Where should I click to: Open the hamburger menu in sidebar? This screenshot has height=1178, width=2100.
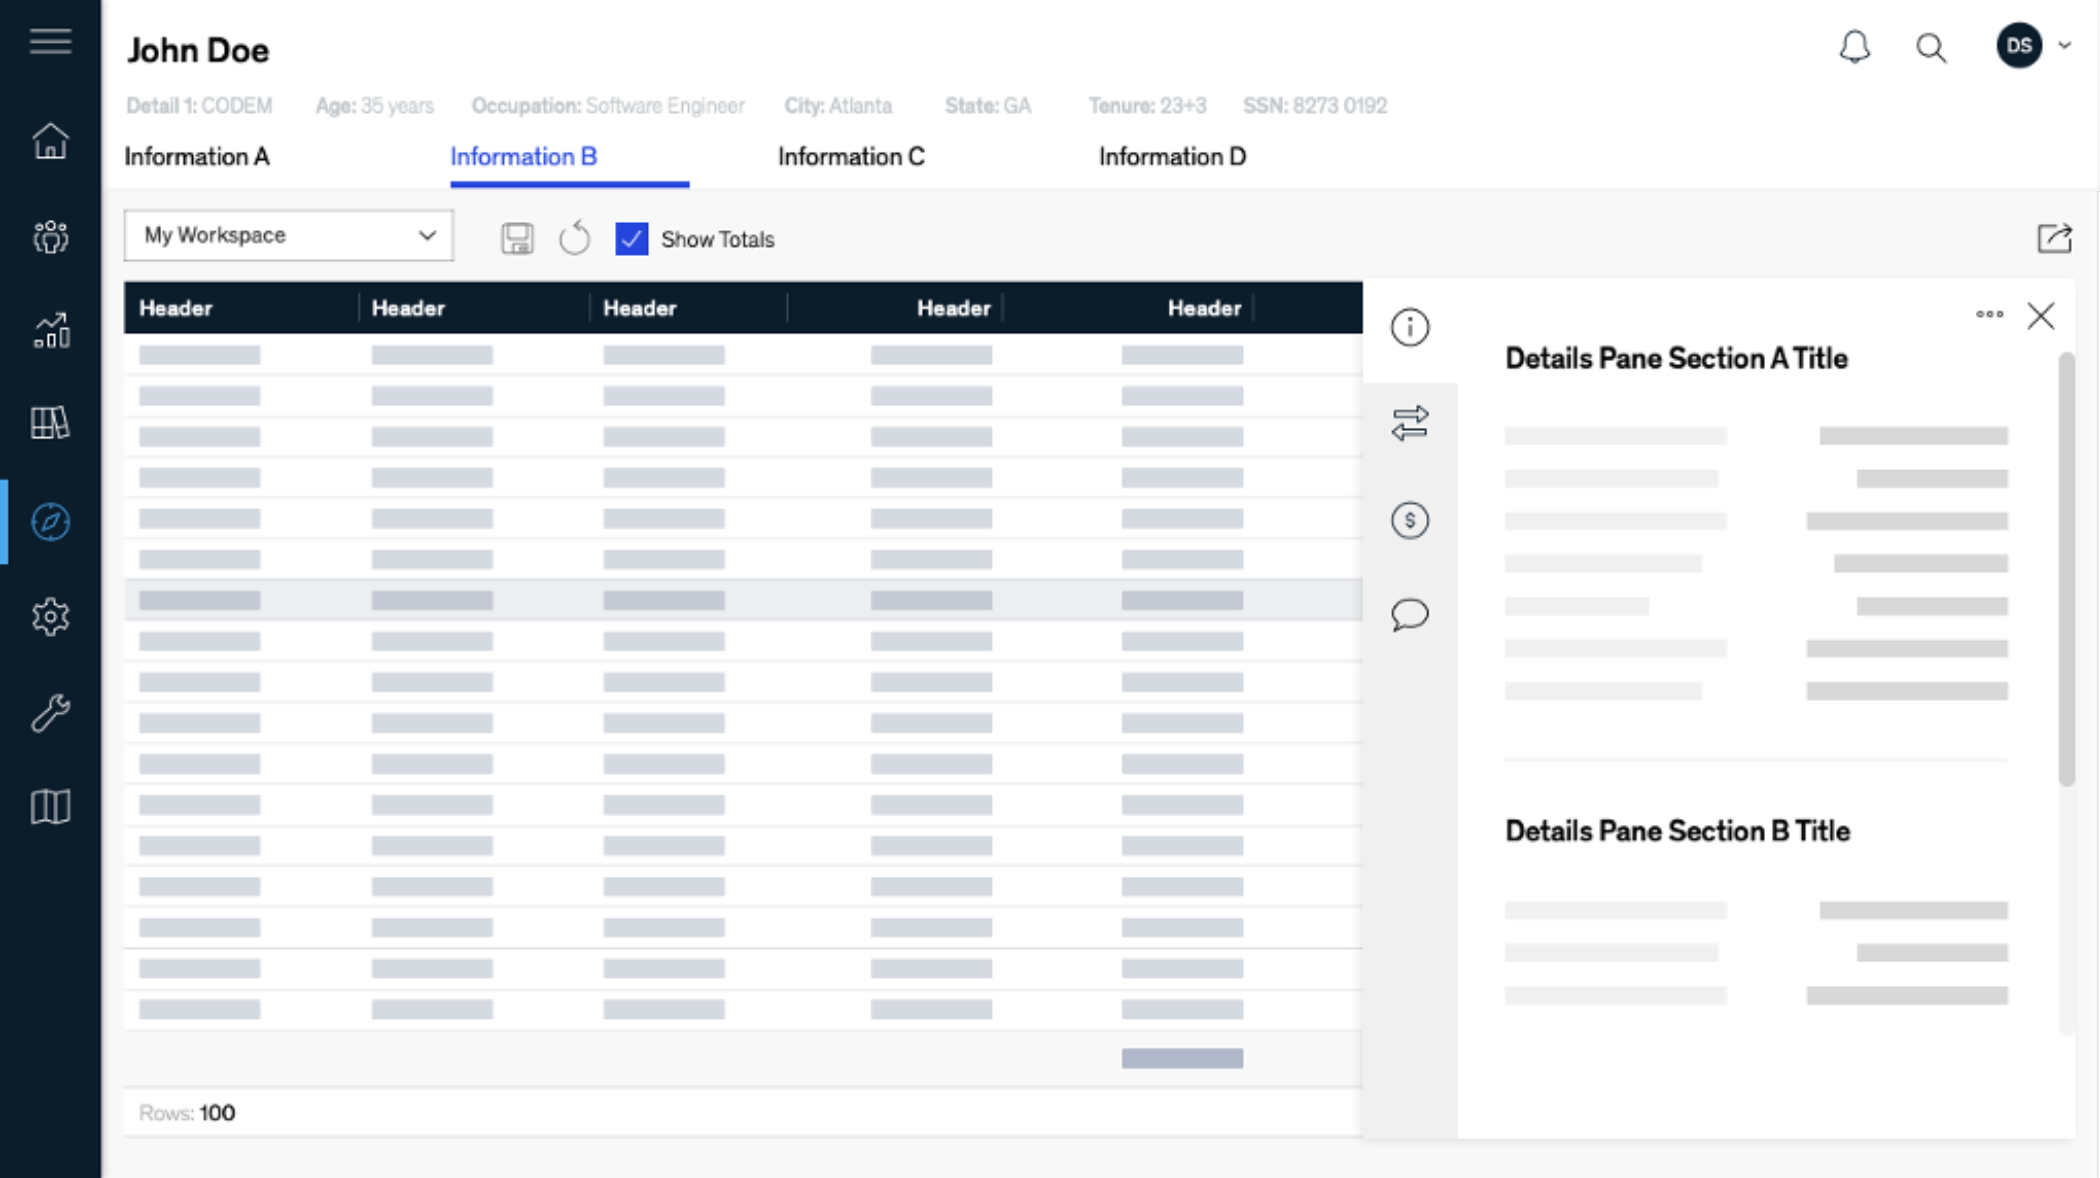click(50, 42)
